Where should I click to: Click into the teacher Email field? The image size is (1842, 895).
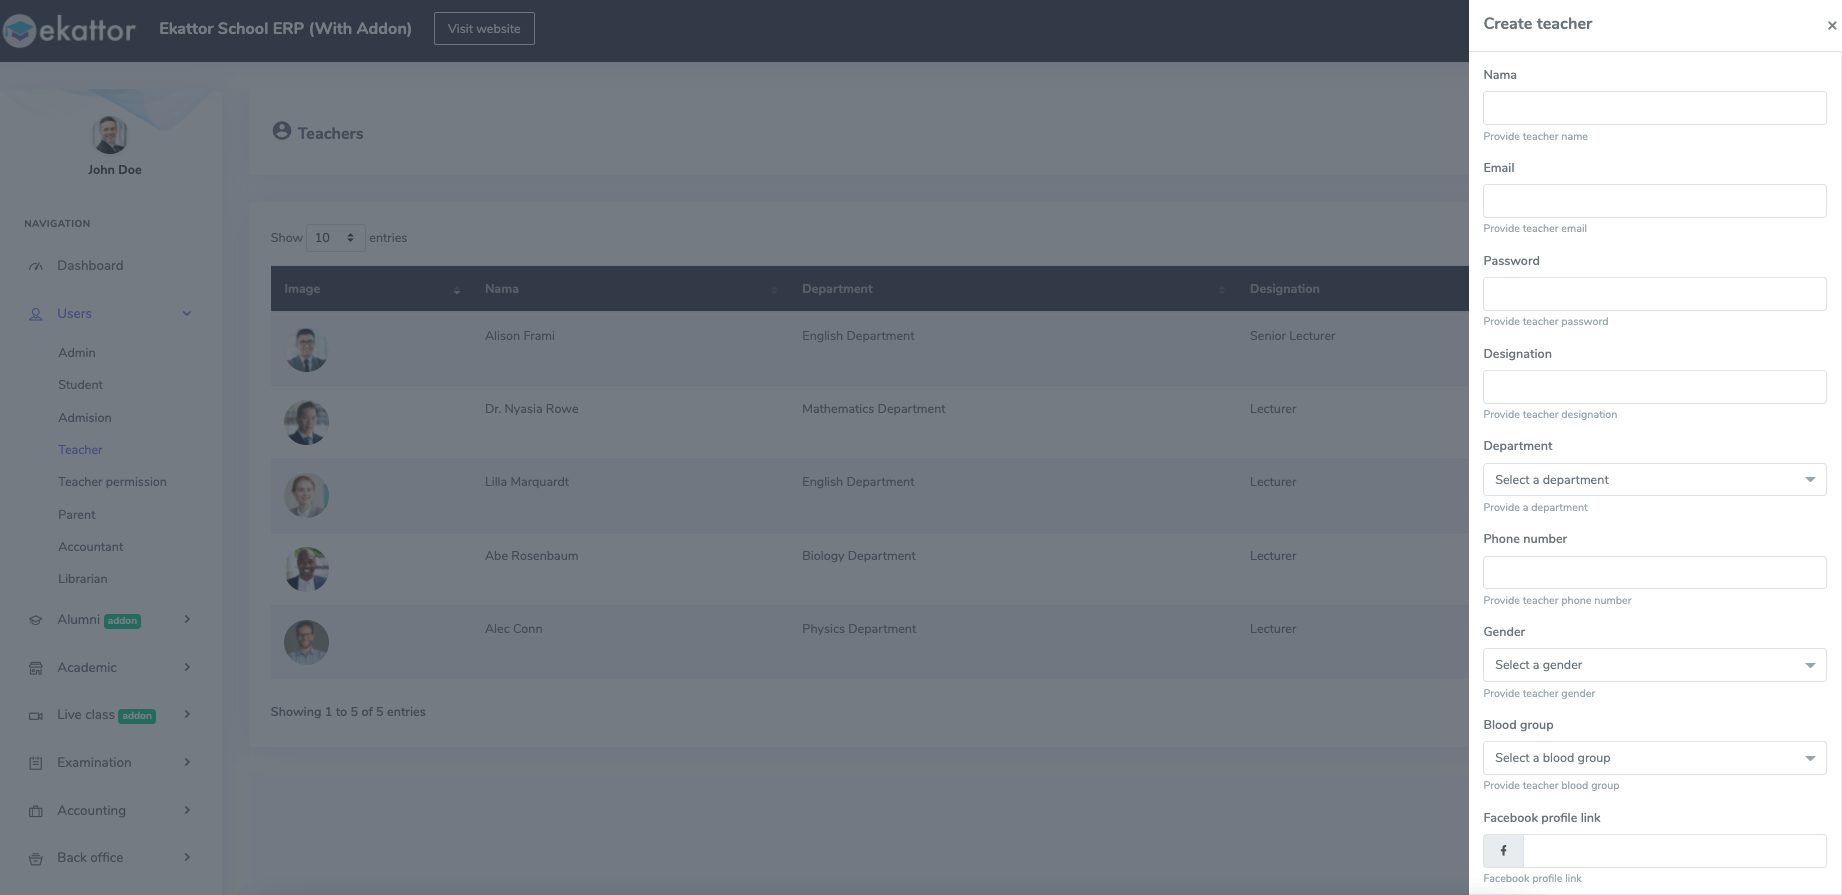click(x=1654, y=201)
